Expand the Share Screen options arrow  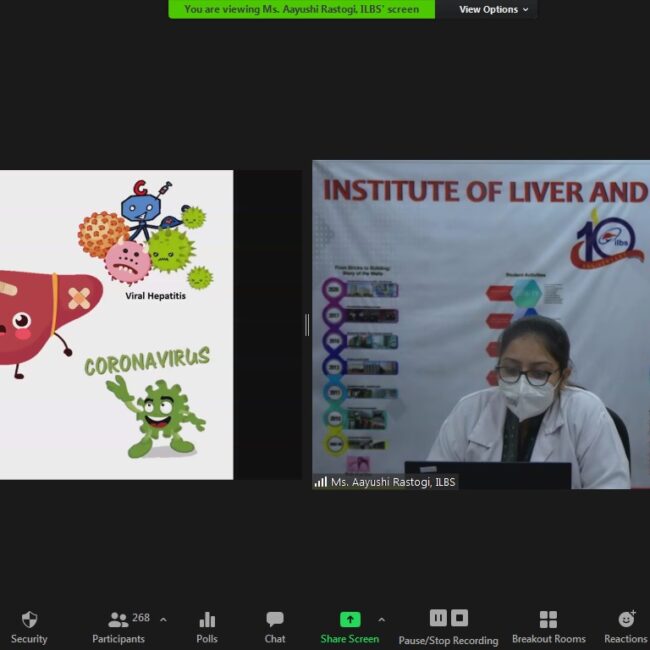click(x=381, y=620)
